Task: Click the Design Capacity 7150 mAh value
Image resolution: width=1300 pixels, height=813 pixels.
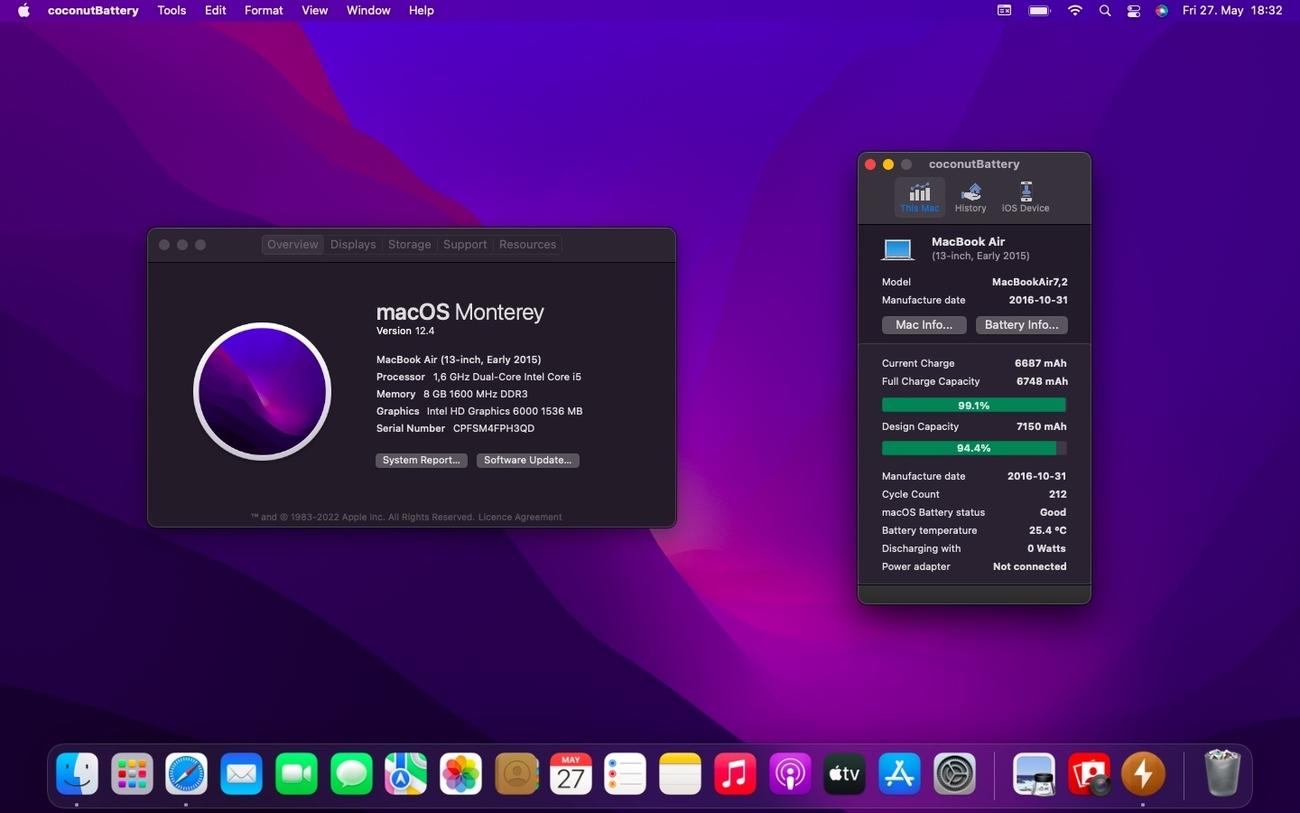Action: point(1041,426)
